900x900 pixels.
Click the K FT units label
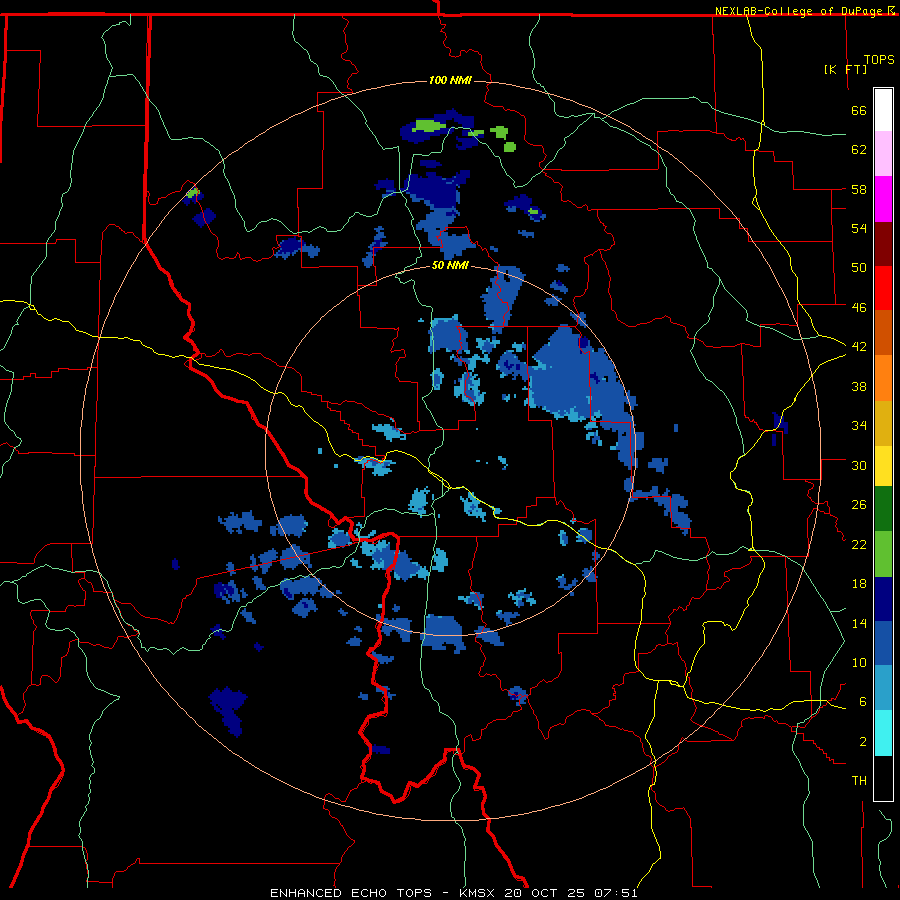[x=845, y=69]
